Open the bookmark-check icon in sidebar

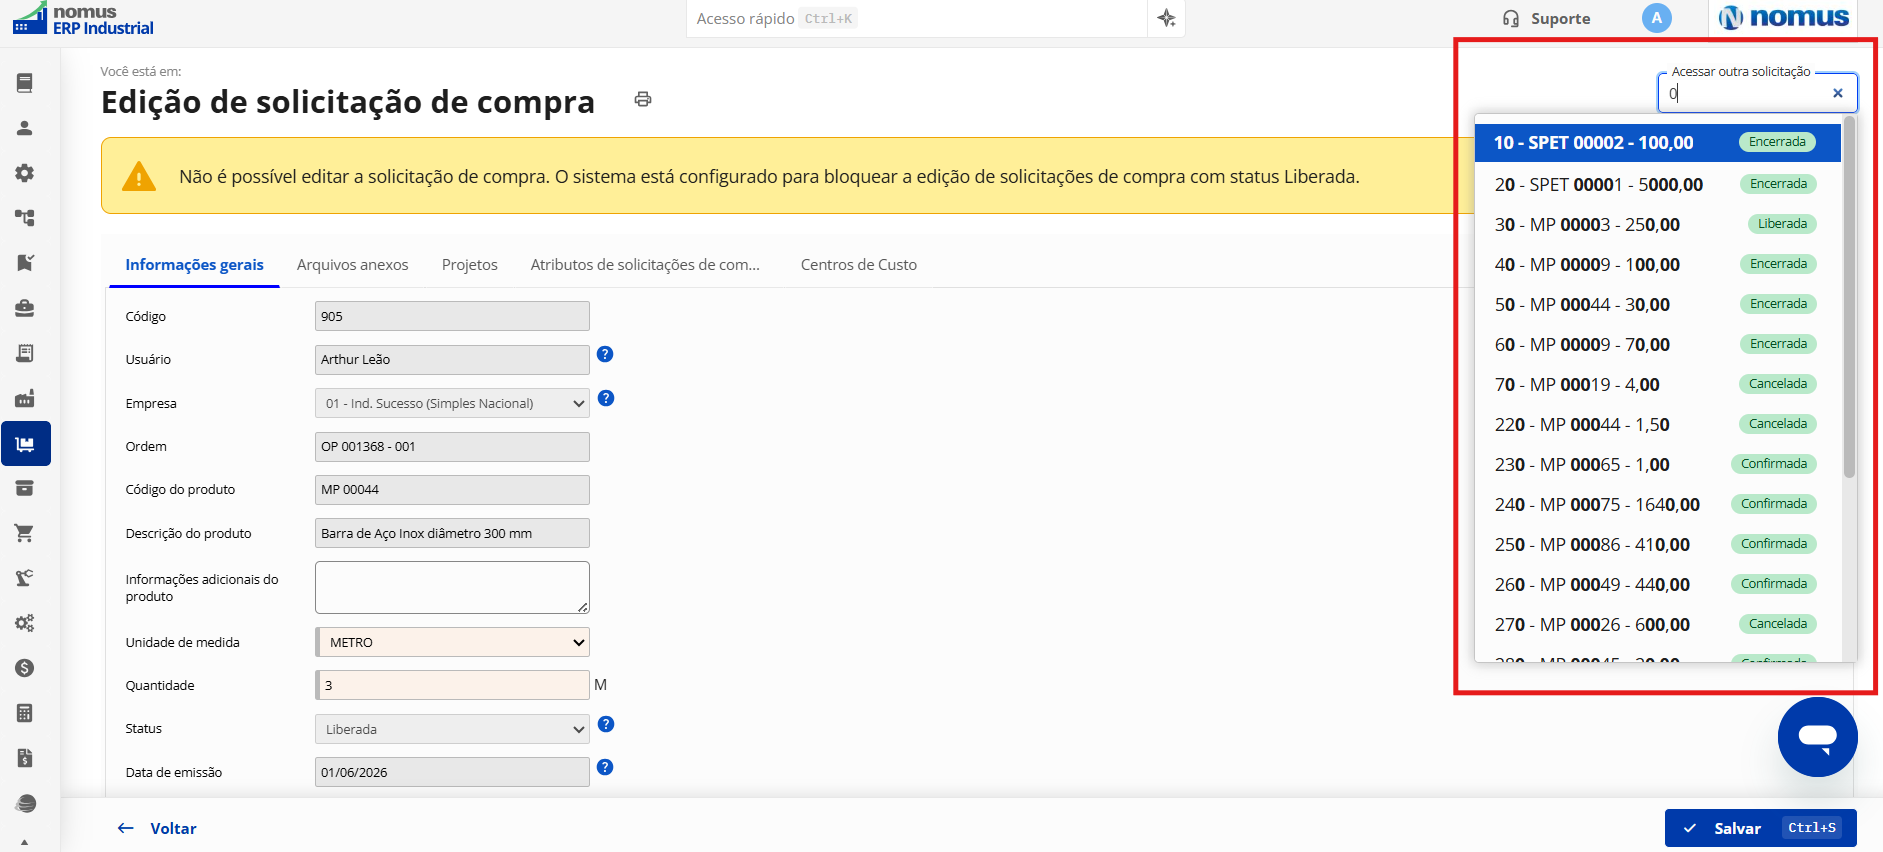[x=25, y=263]
